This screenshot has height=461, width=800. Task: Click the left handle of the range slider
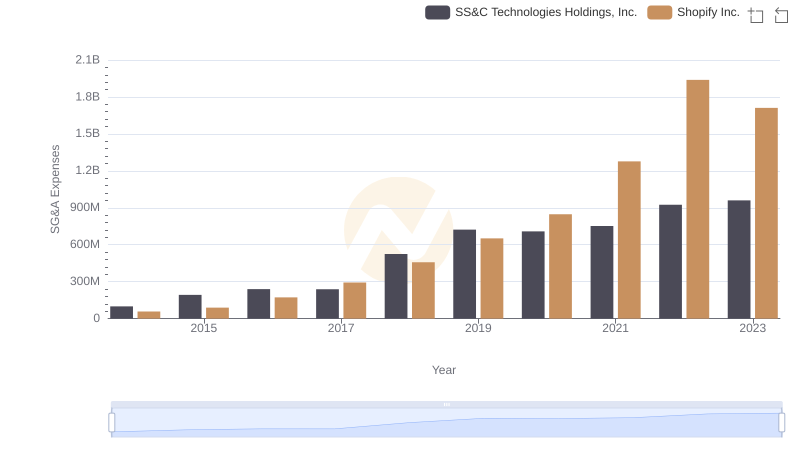tap(112, 423)
